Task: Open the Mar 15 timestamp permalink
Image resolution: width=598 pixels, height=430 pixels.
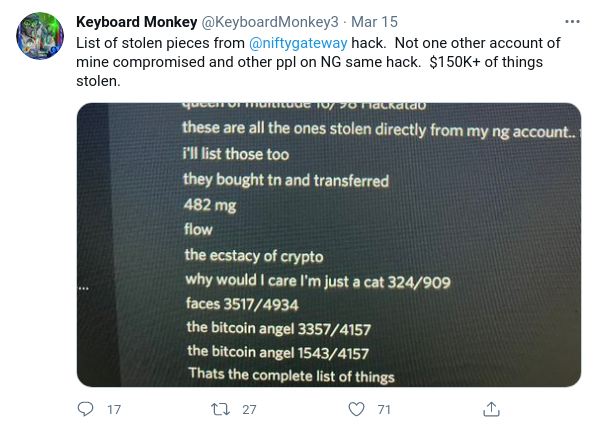Action: pyautogui.click(x=374, y=22)
